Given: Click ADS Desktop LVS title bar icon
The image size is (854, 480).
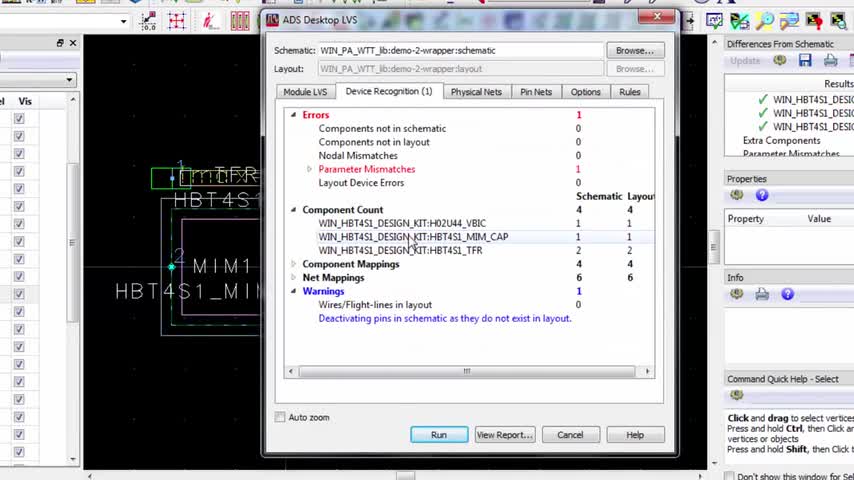Looking at the screenshot, I should (272, 20).
